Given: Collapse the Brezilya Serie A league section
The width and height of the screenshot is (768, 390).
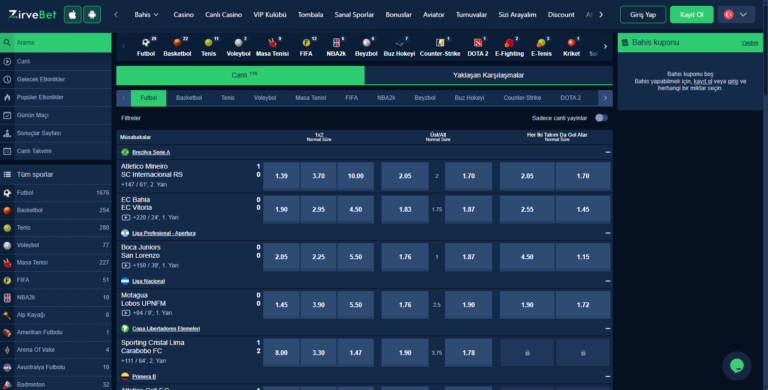Looking at the screenshot, I should (607, 152).
